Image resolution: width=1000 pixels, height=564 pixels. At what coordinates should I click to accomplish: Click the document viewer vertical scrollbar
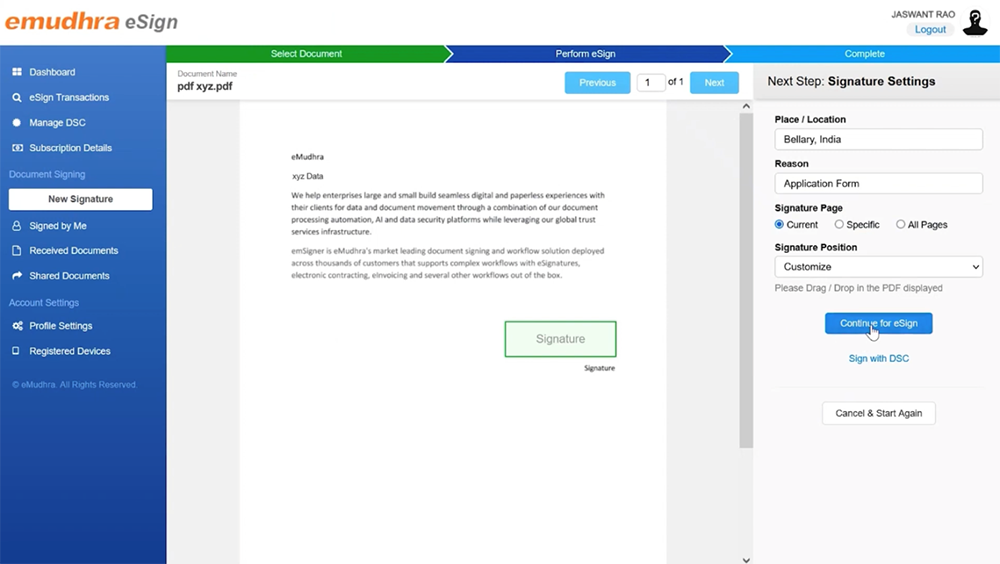click(745, 280)
